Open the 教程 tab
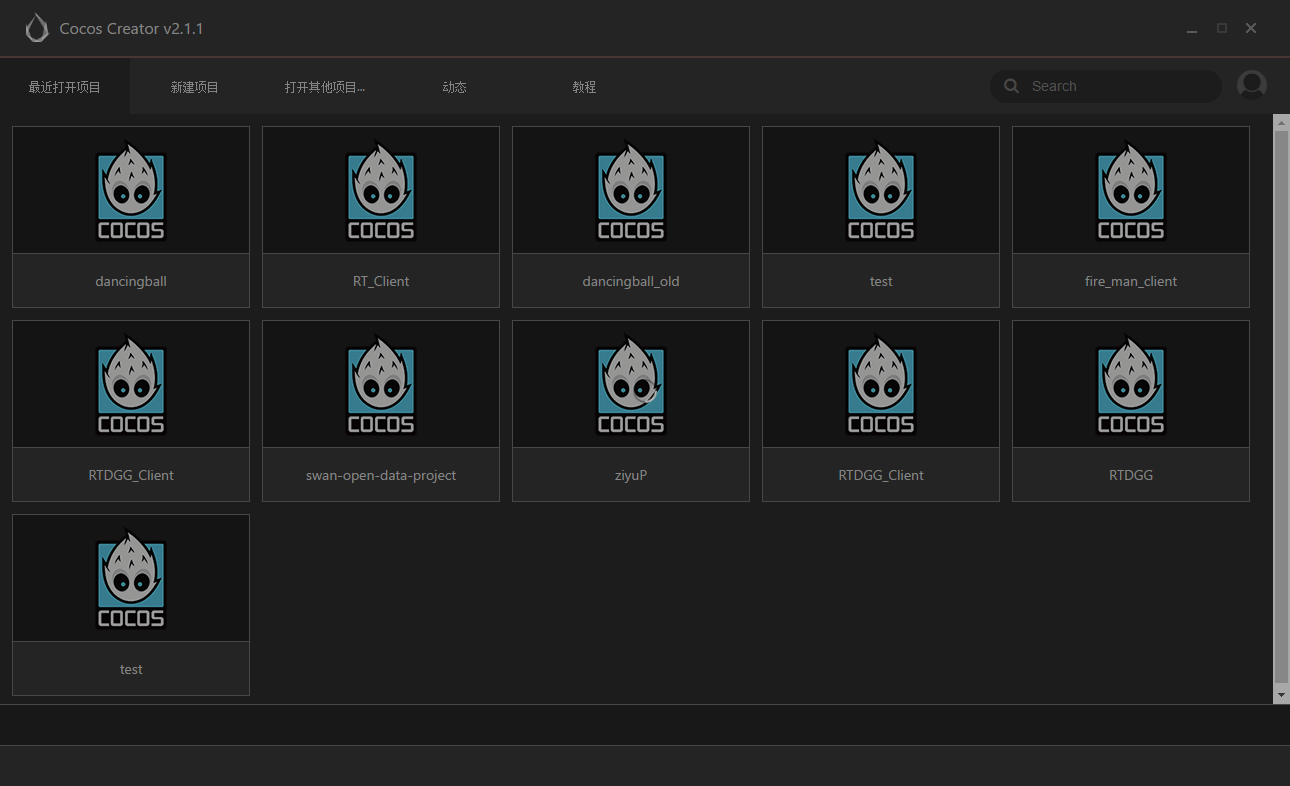Viewport: 1290px width, 786px height. (x=585, y=87)
